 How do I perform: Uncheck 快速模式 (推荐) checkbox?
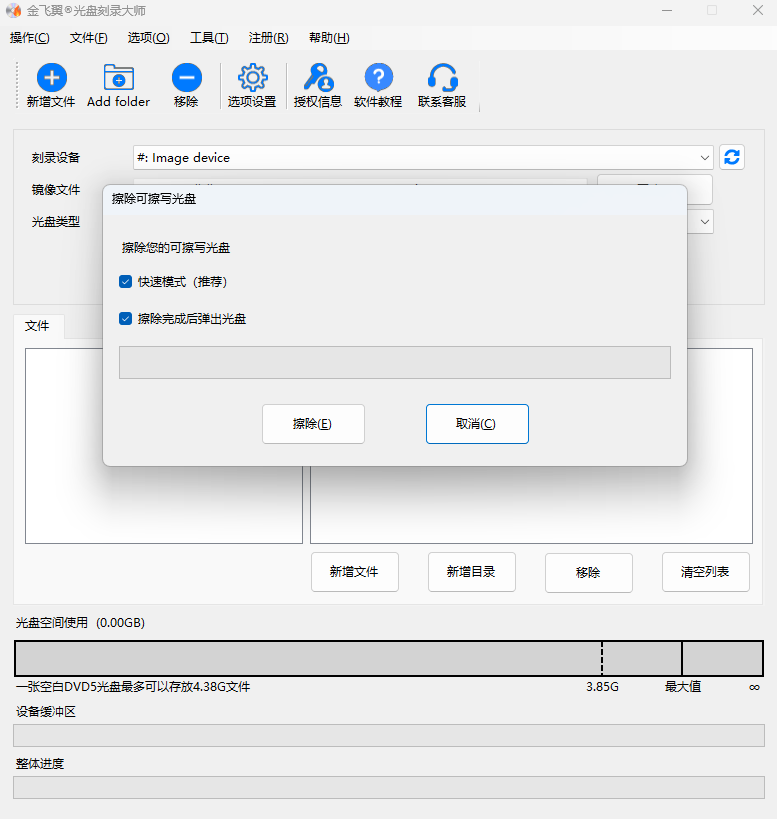click(x=126, y=282)
